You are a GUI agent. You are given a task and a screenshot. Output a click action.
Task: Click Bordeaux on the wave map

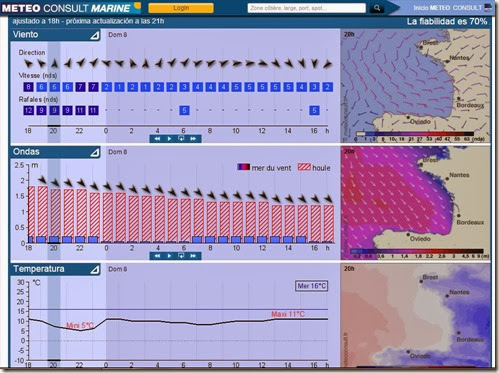click(470, 222)
